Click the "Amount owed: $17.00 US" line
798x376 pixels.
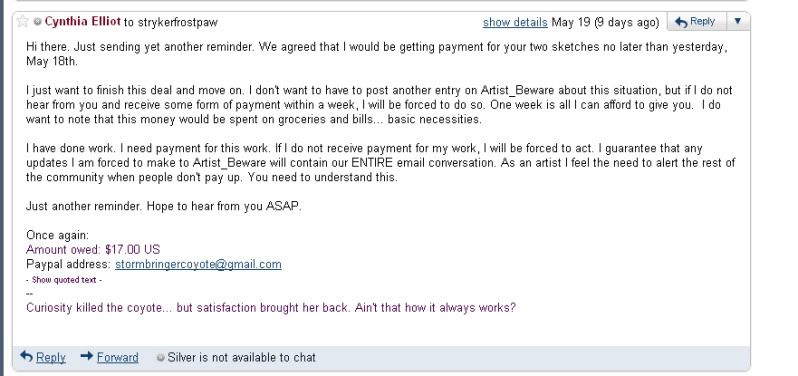93,249
